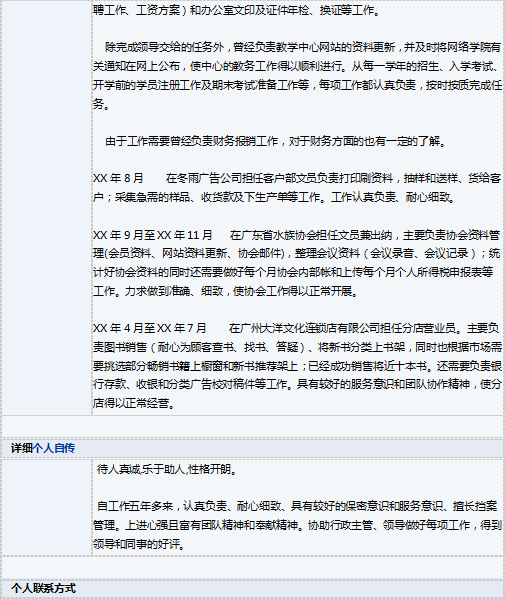
Task: Click the blank spacer row above 详细个人自传
Action: tap(252, 426)
